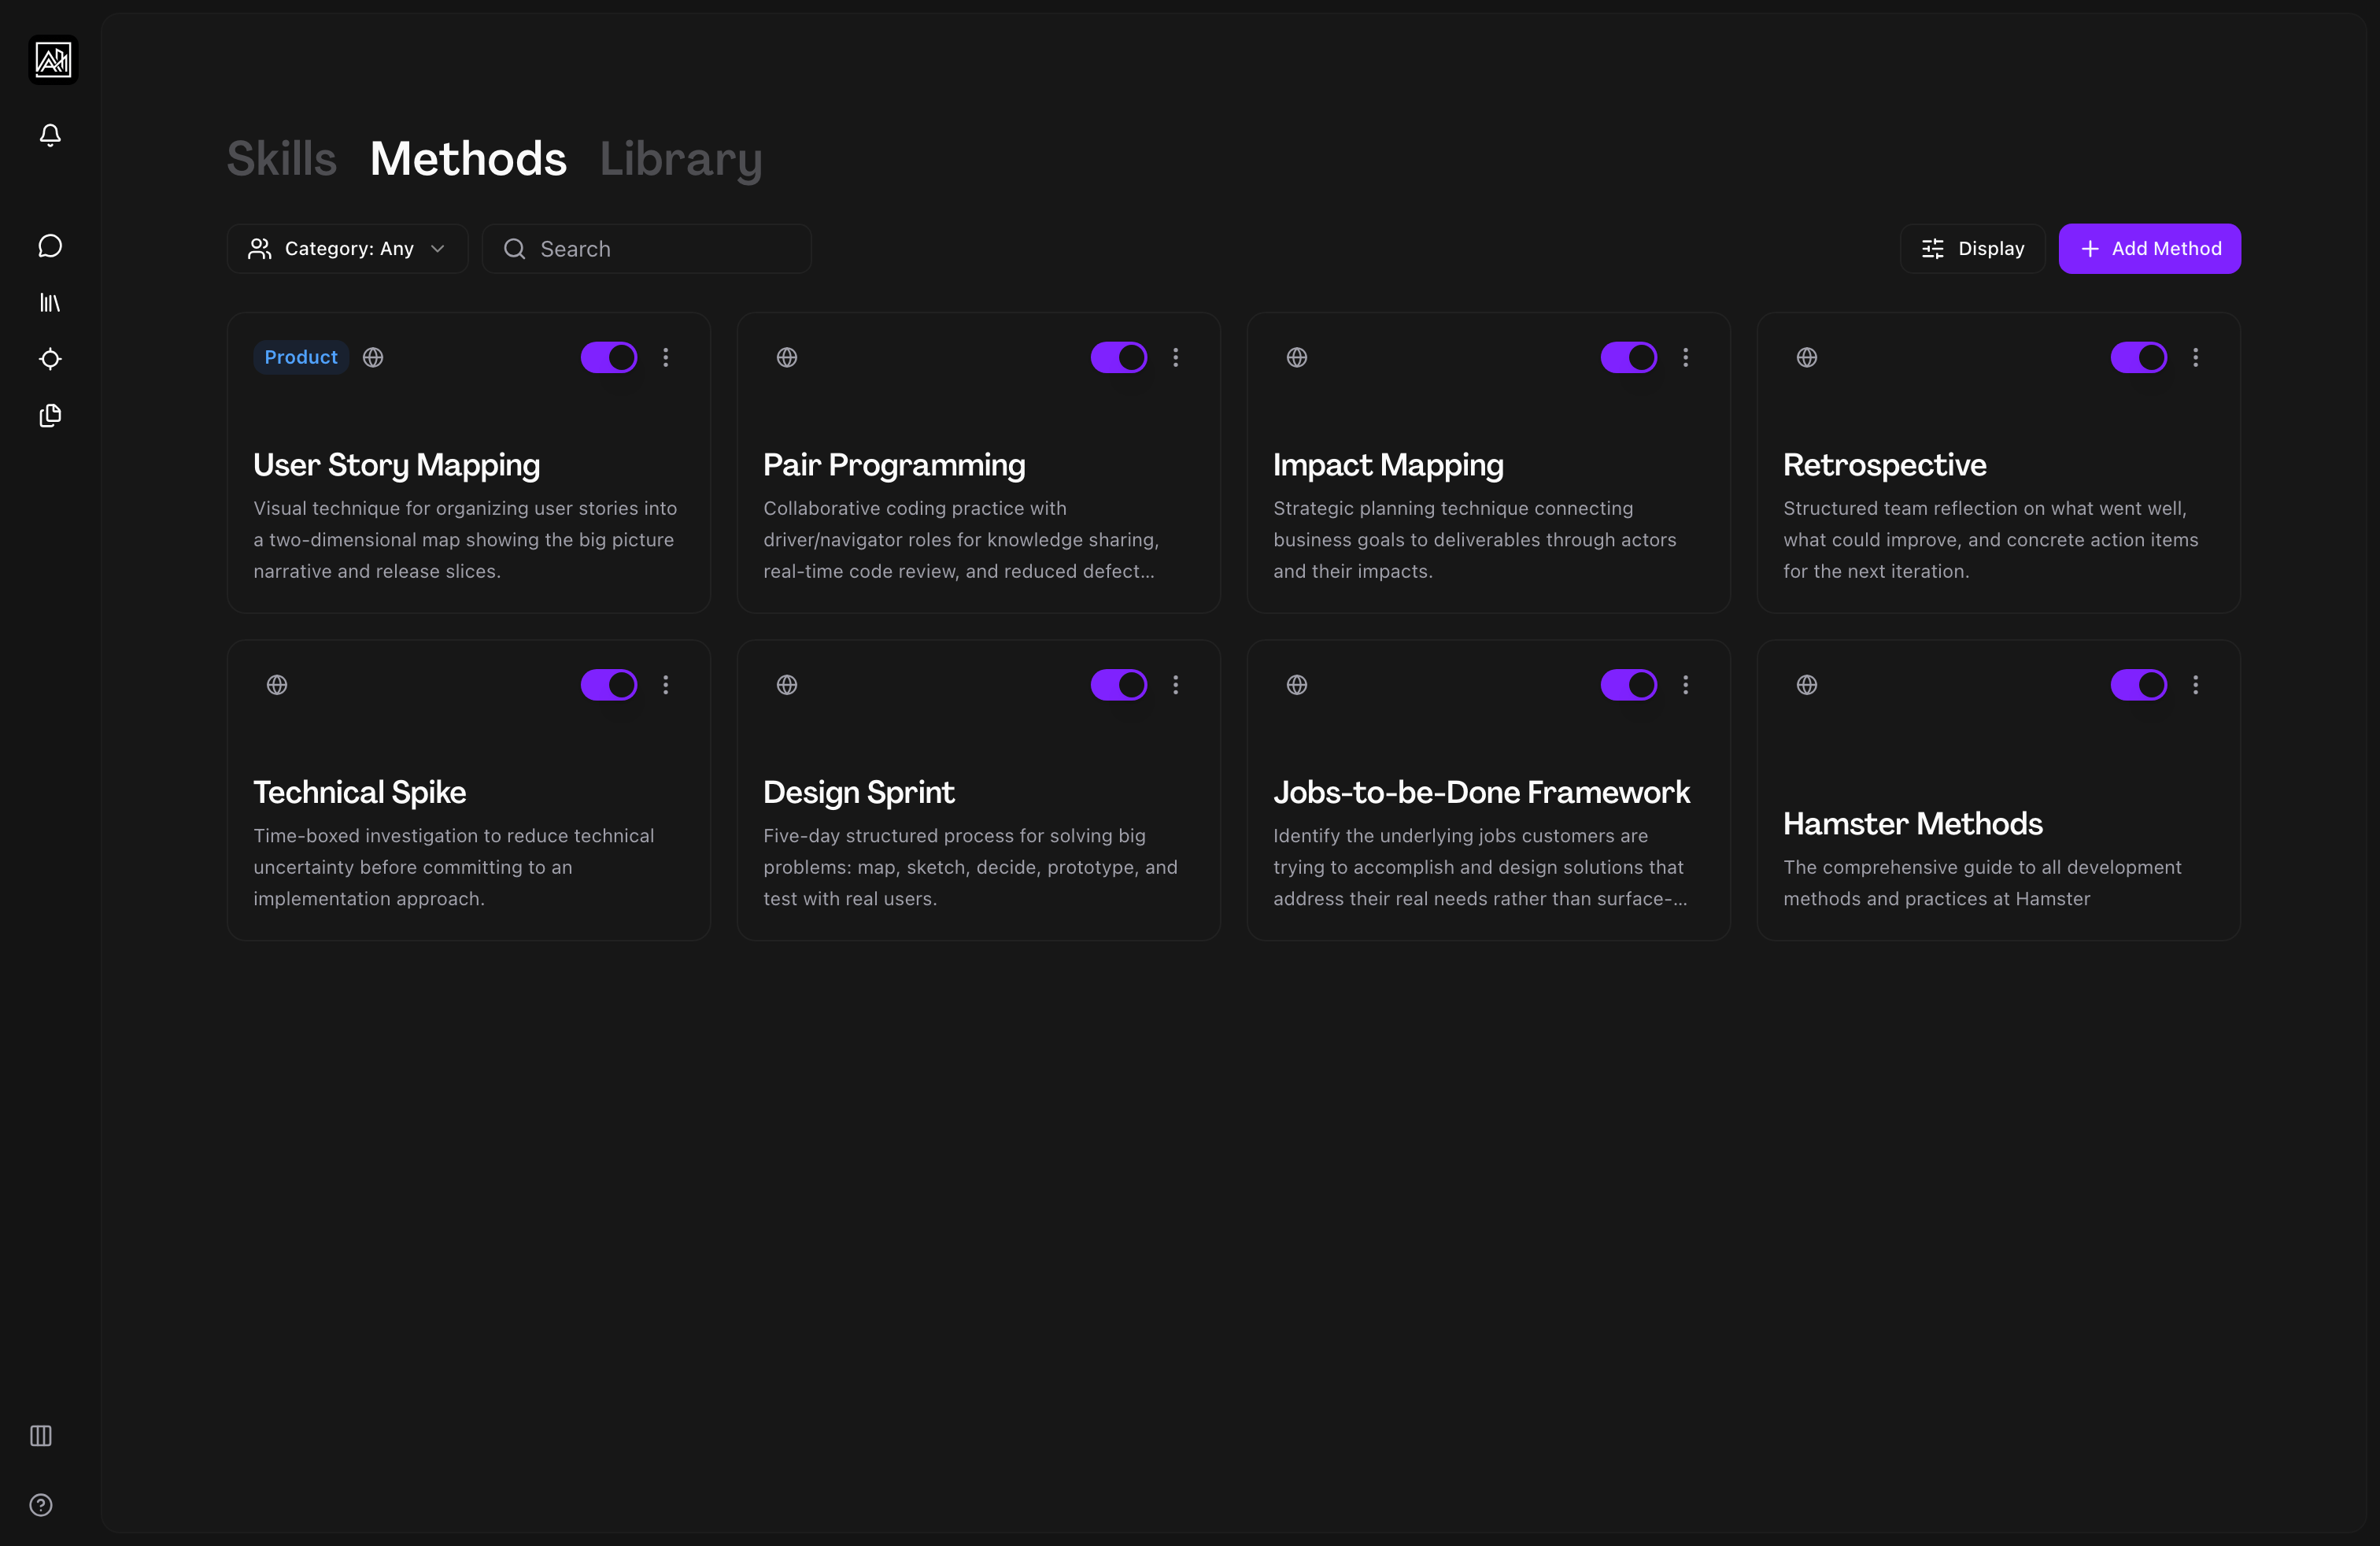Click the Add Method button

click(x=2149, y=249)
